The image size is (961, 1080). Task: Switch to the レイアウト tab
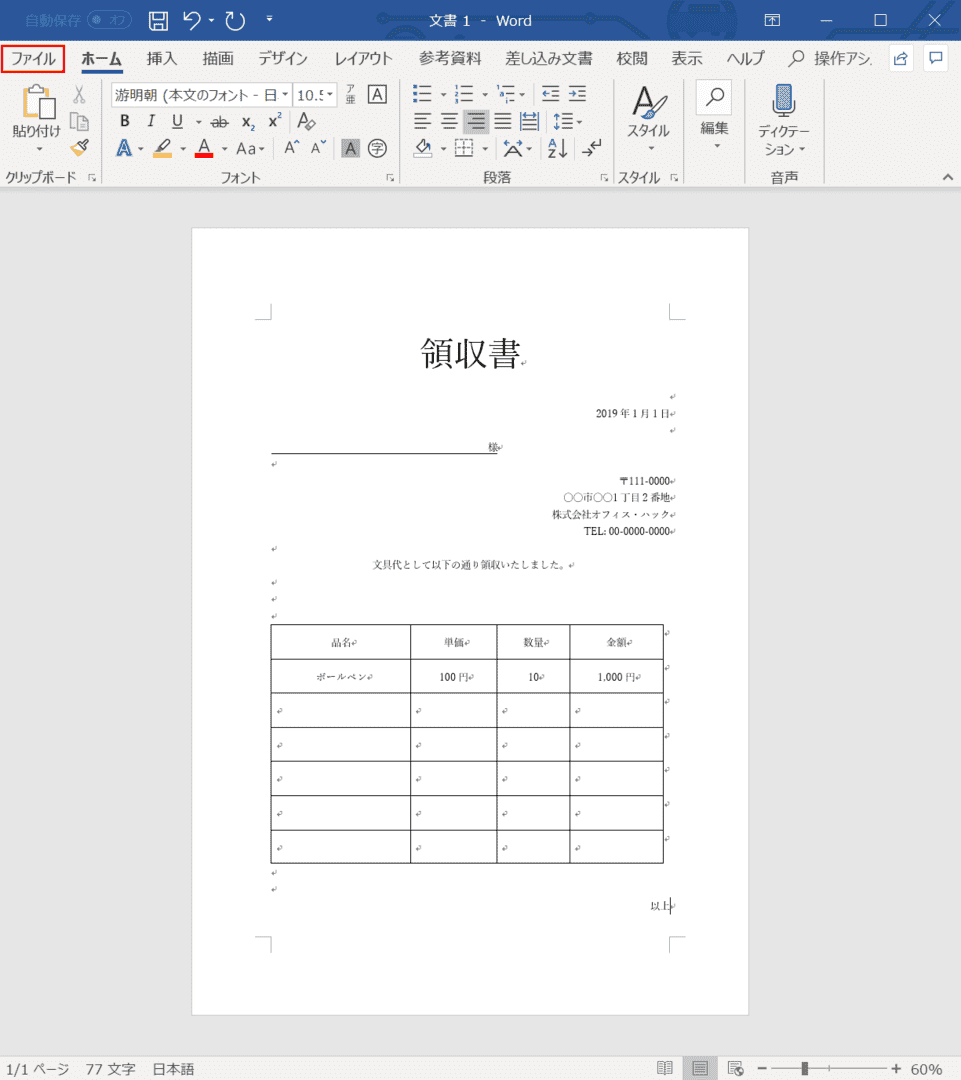[x=364, y=59]
